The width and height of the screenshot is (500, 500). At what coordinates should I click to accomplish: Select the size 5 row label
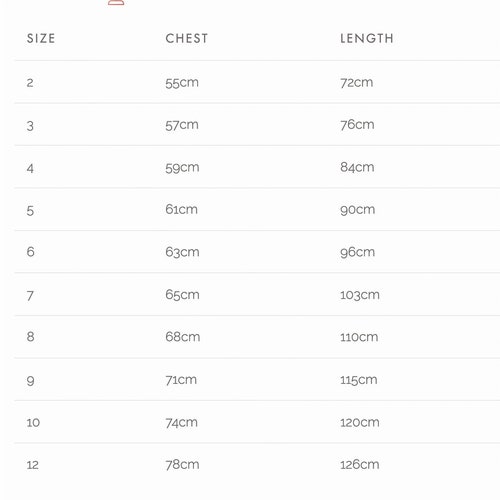click(x=30, y=211)
